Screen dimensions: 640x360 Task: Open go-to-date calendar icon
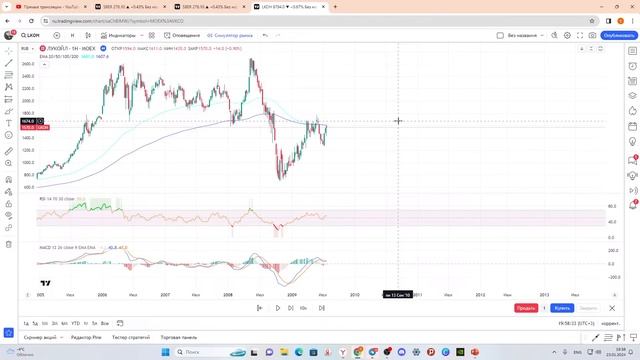click(120, 323)
